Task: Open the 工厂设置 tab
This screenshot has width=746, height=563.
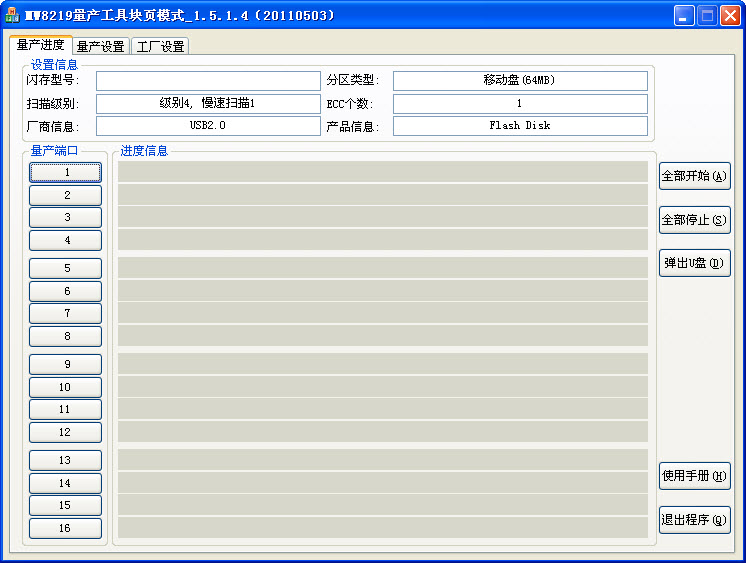Action: point(159,46)
